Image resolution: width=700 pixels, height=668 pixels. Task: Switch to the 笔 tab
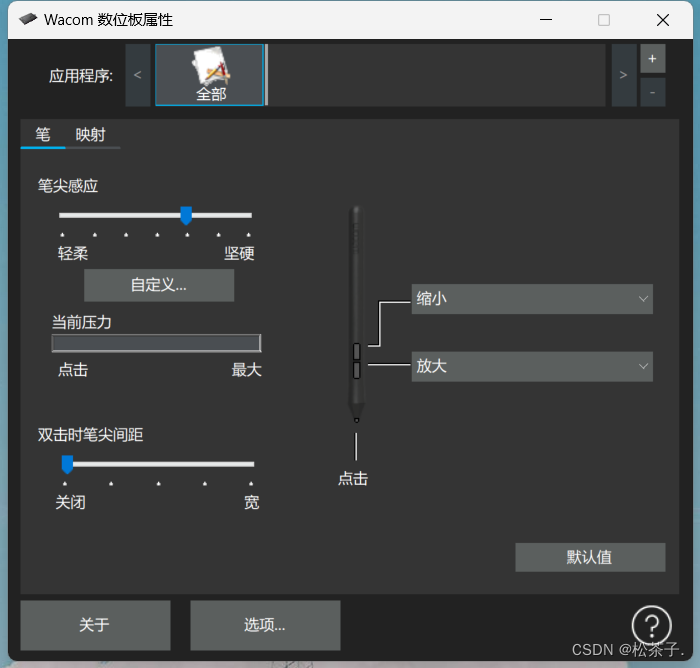click(43, 134)
